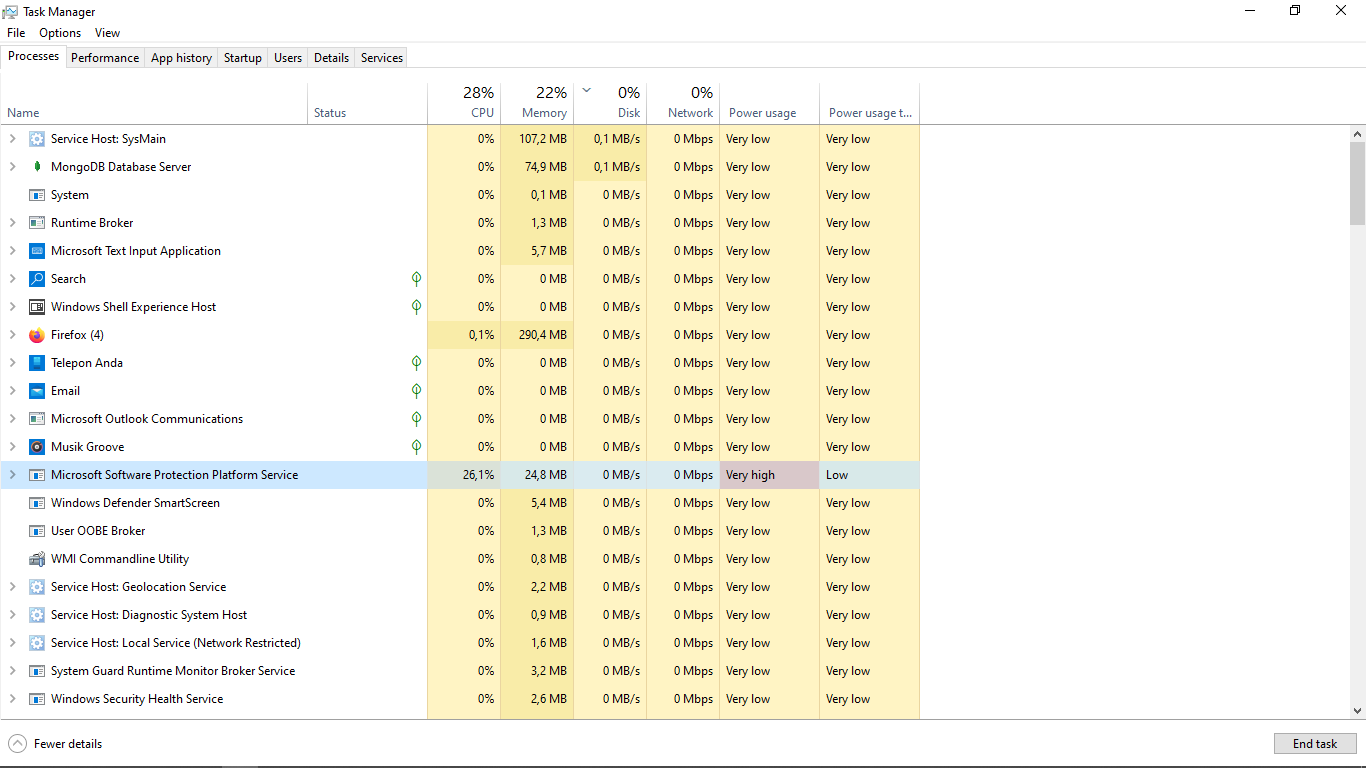
Task: Expand the Microsoft Software Protection Platform Service row
Action: pos(13,475)
